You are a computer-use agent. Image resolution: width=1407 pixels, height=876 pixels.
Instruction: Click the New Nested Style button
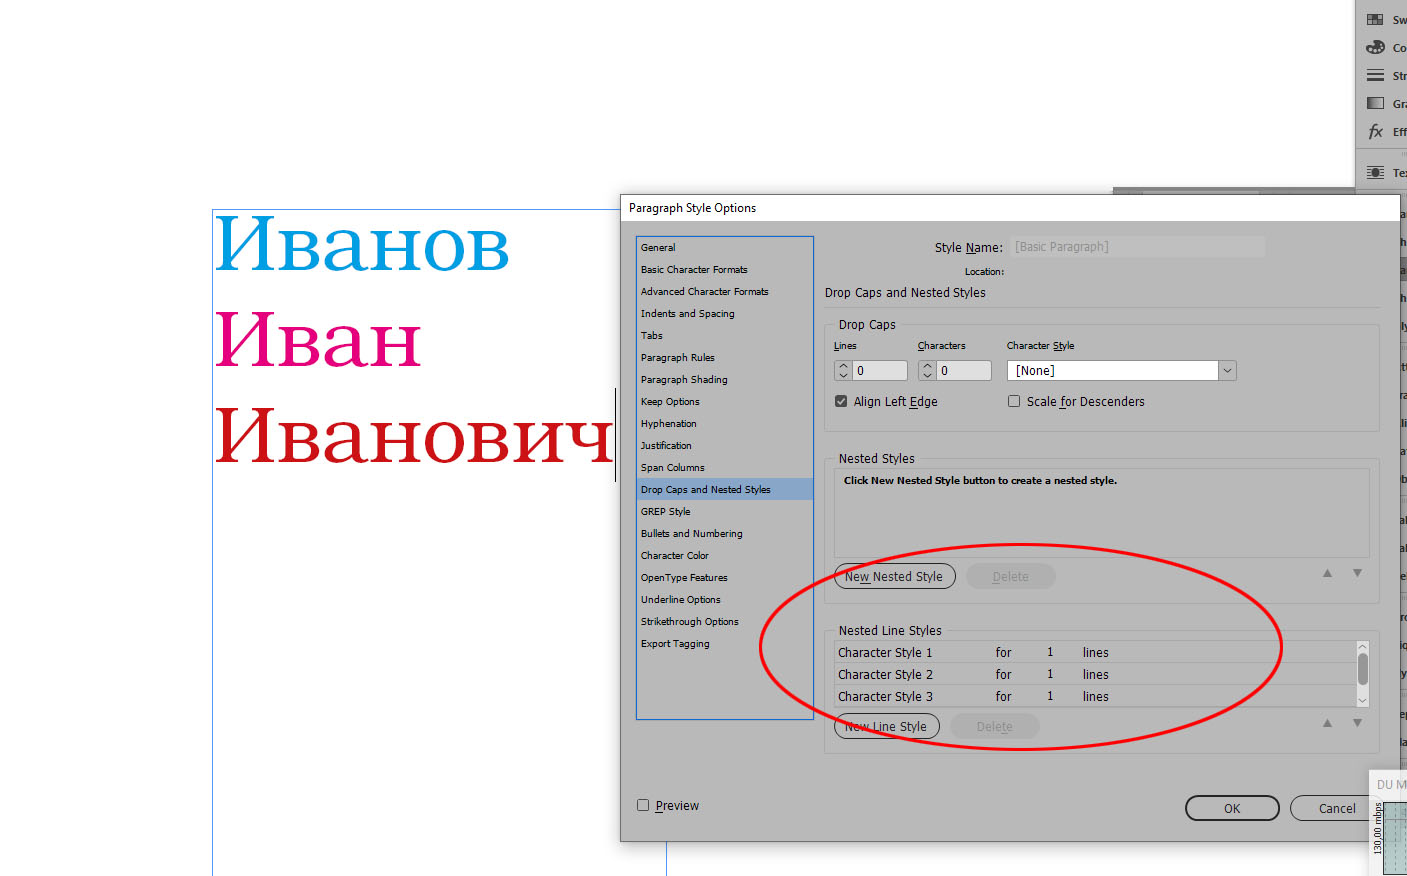tap(894, 576)
